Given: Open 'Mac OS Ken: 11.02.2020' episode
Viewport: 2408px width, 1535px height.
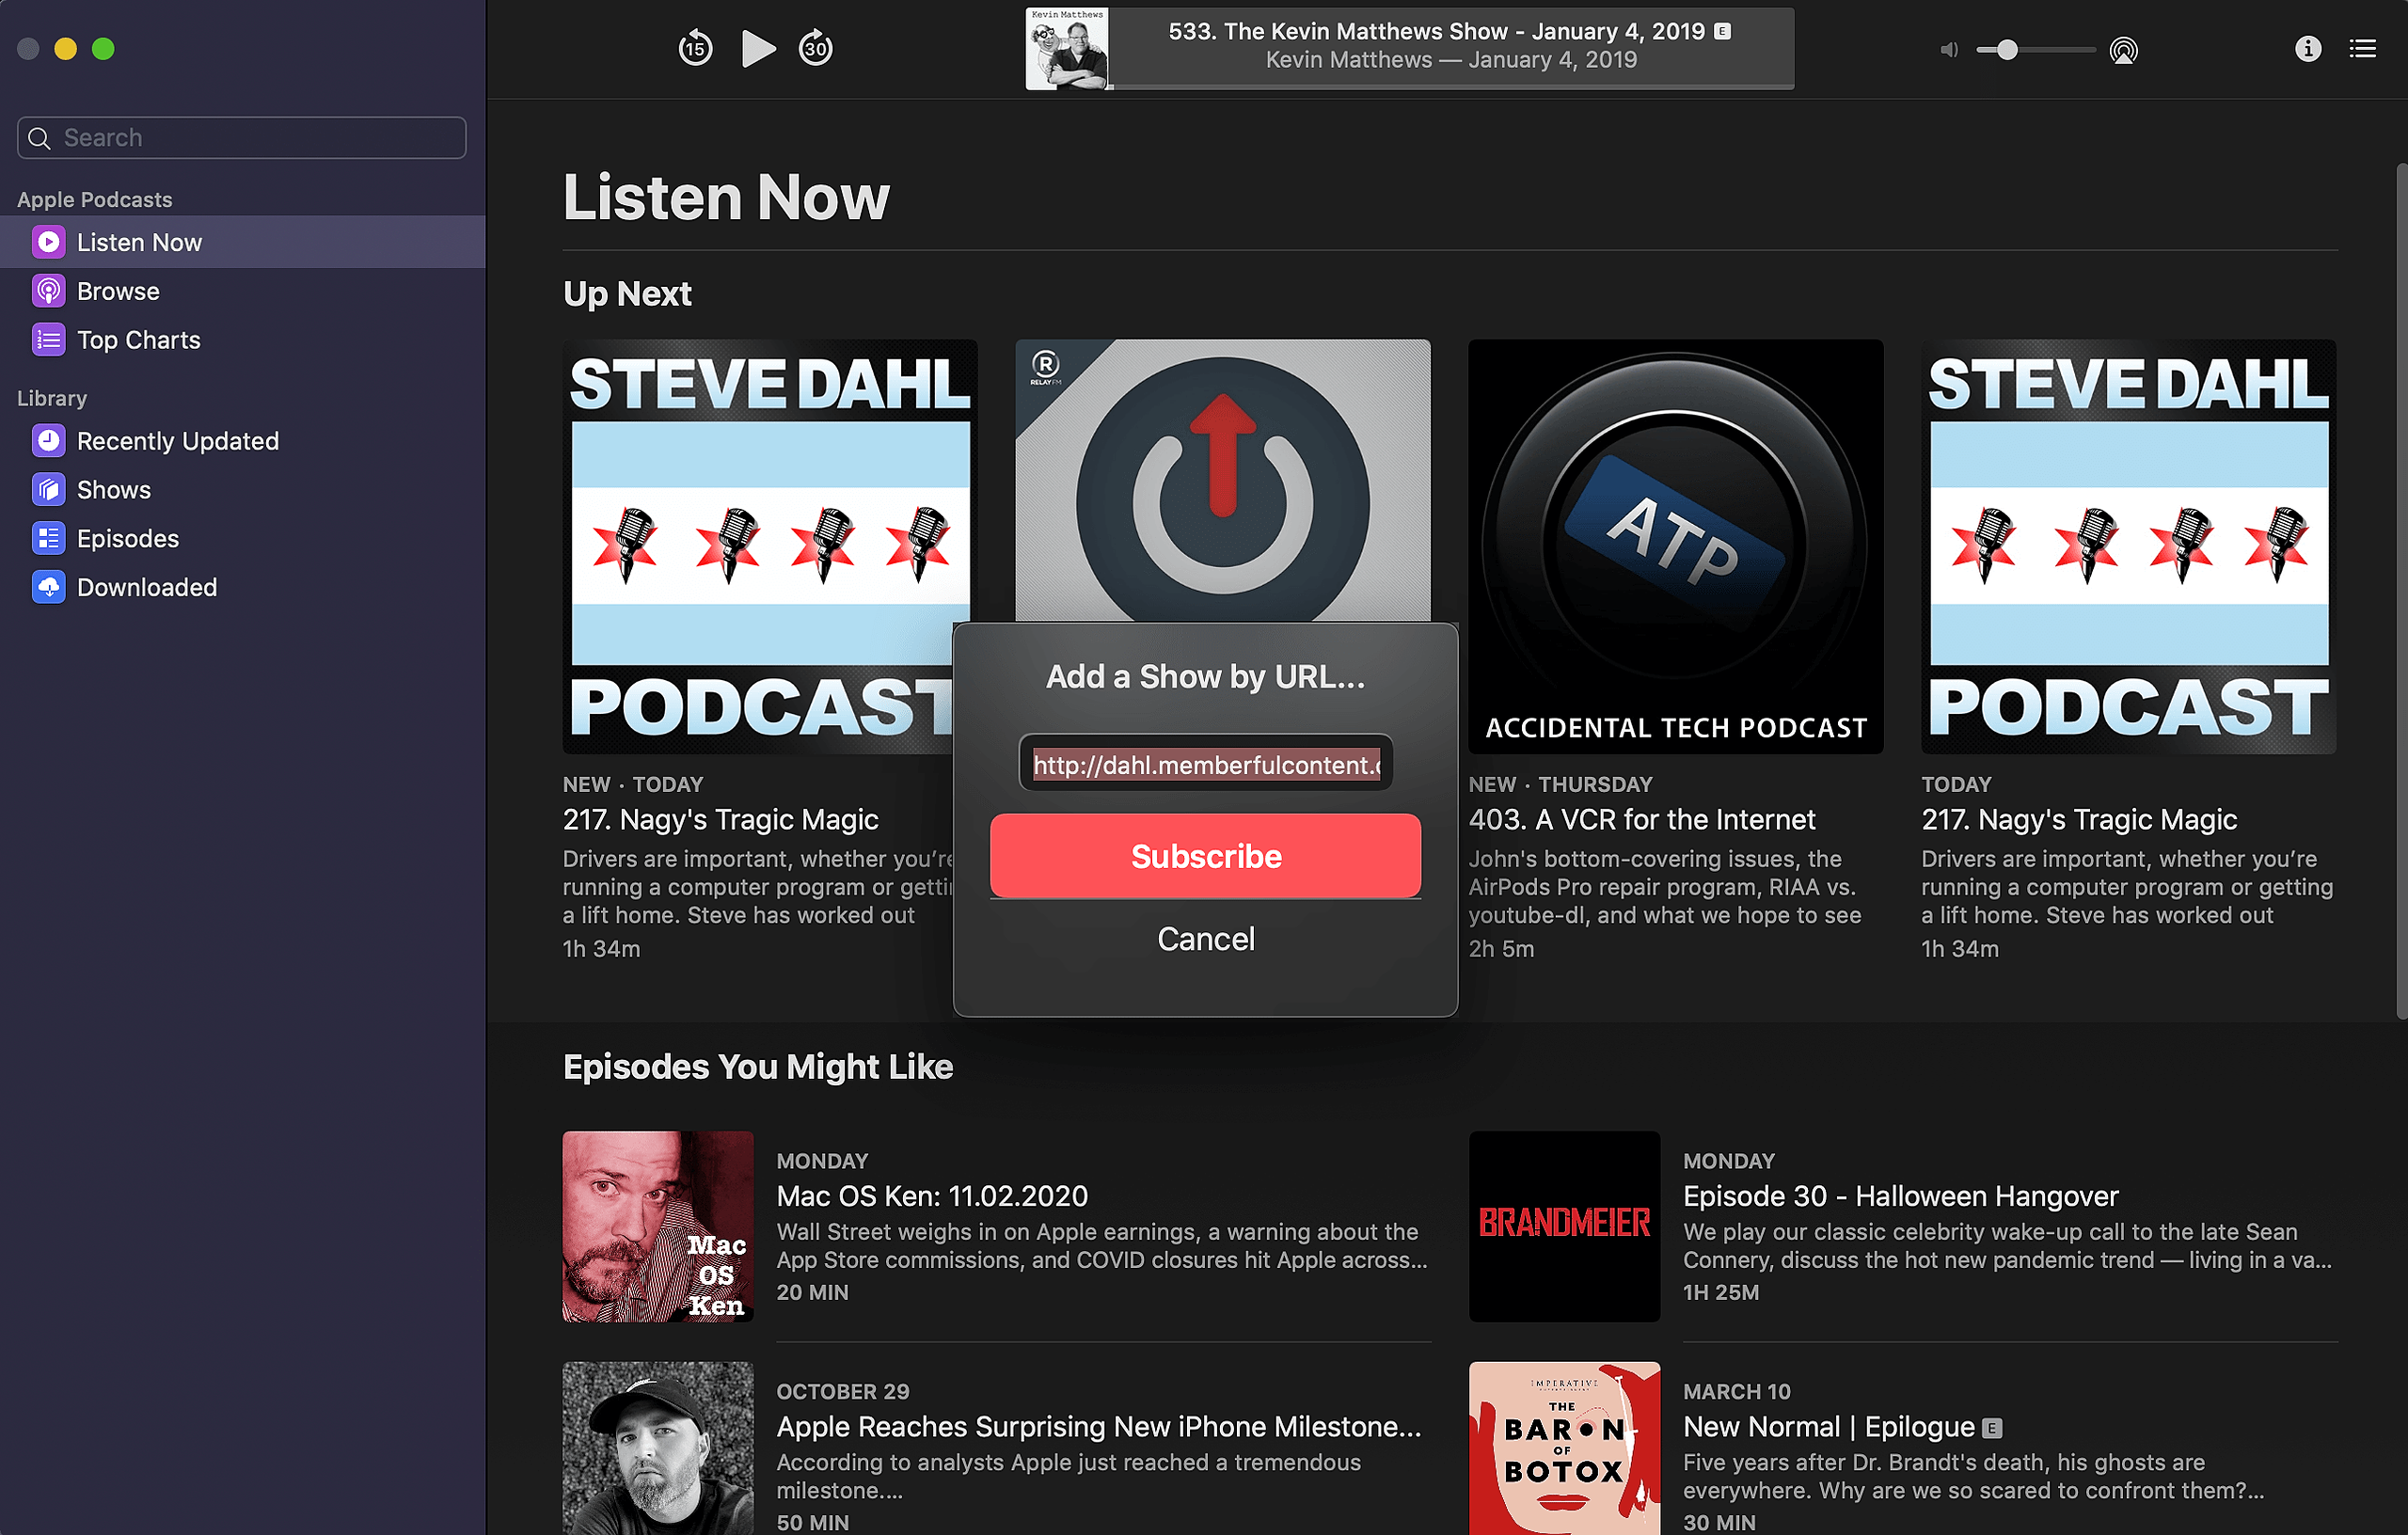Looking at the screenshot, I should [x=932, y=1196].
